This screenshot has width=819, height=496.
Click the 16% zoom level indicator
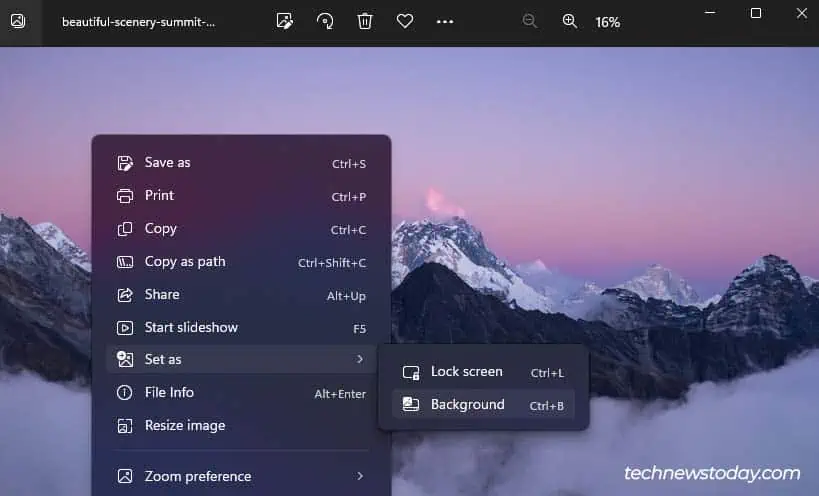pos(607,22)
